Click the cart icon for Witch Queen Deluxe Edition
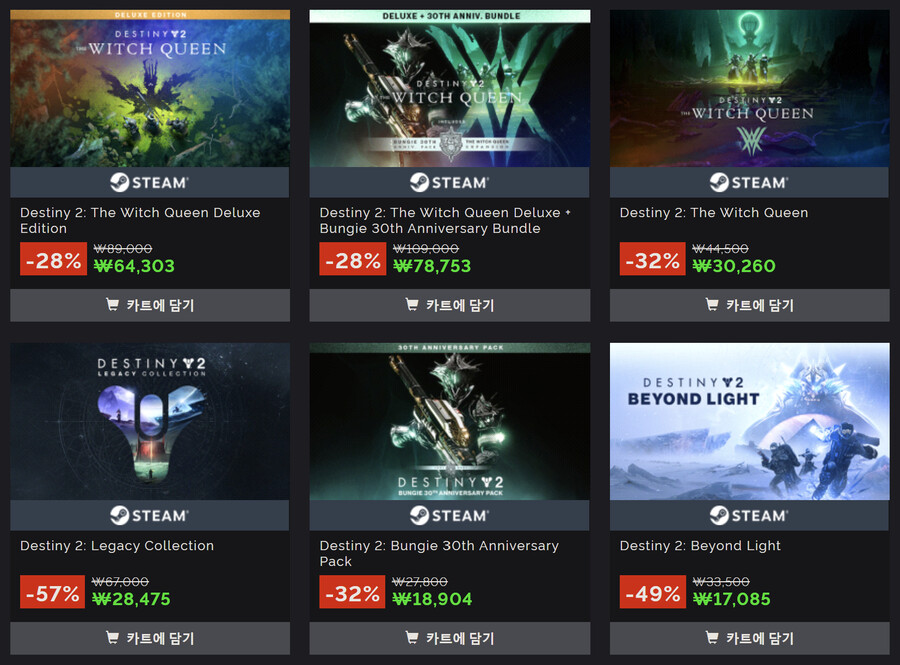This screenshot has width=900, height=665. pos(112,304)
